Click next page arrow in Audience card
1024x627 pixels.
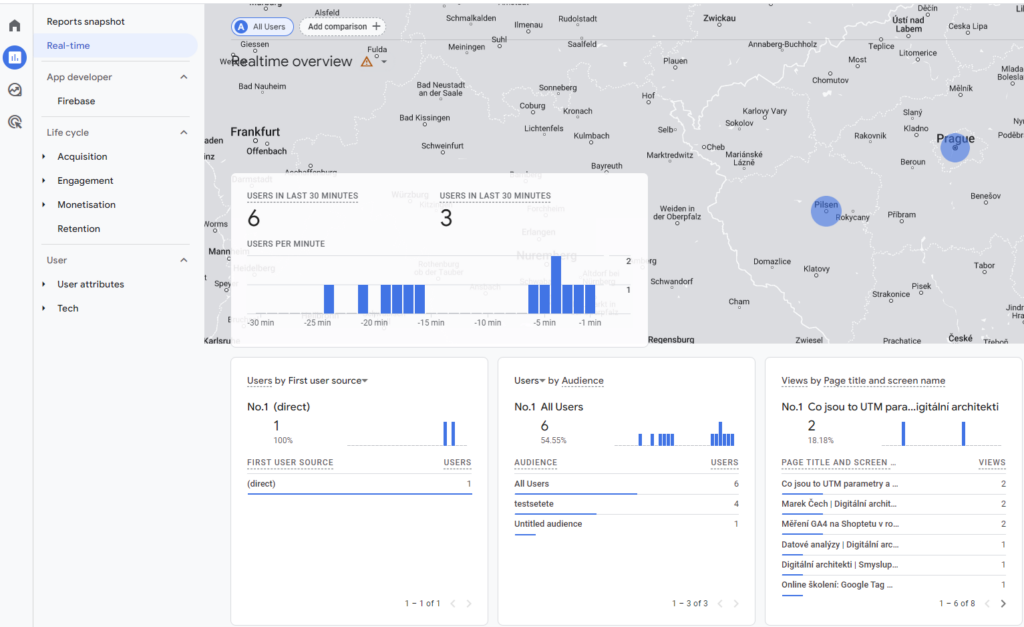click(736, 603)
